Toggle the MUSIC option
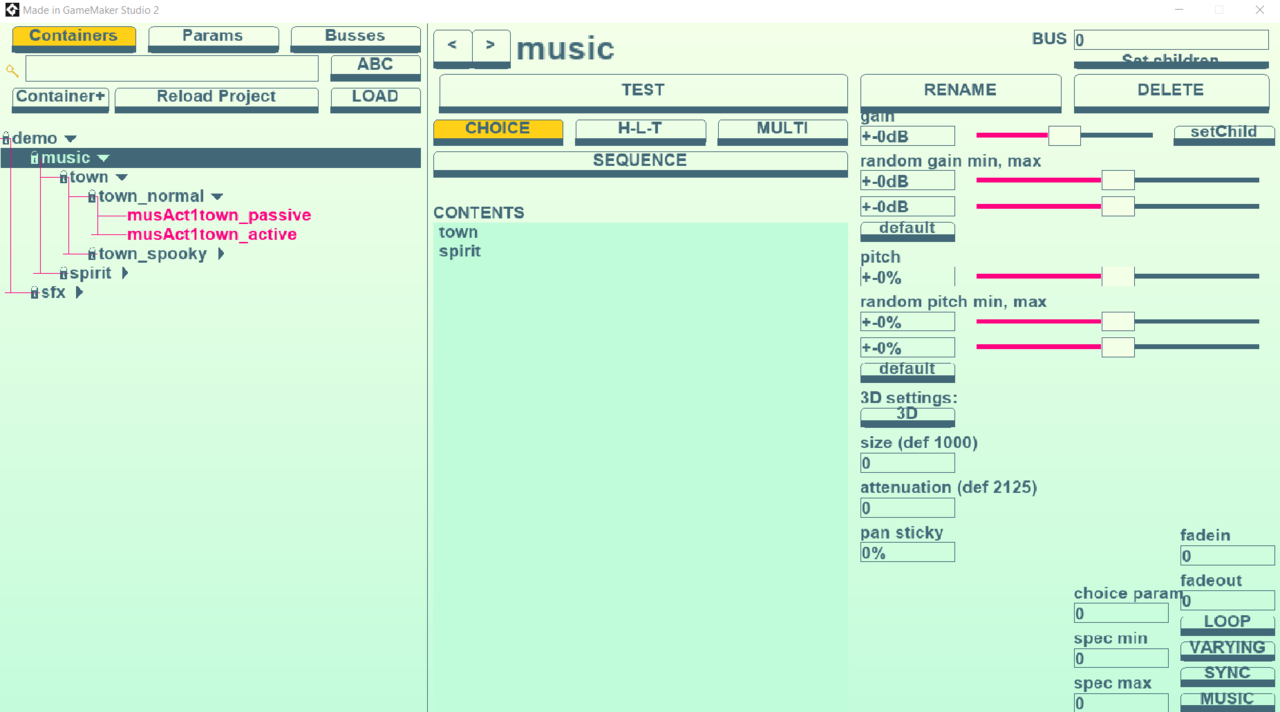The height and width of the screenshot is (712, 1280). point(1227,701)
